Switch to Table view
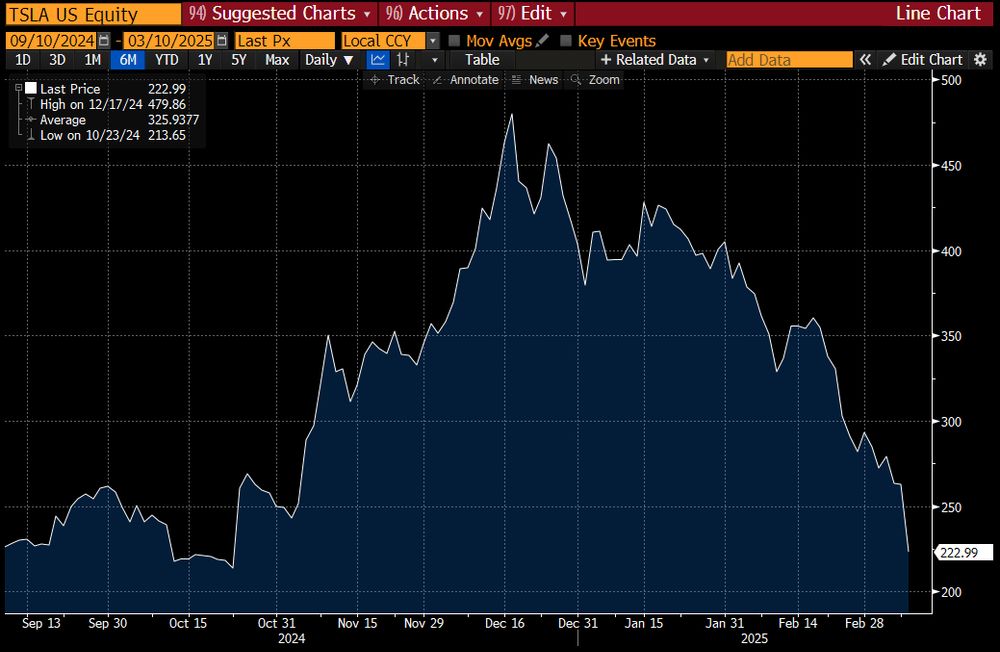This screenshot has height=652, width=1000. pyautogui.click(x=482, y=60)
